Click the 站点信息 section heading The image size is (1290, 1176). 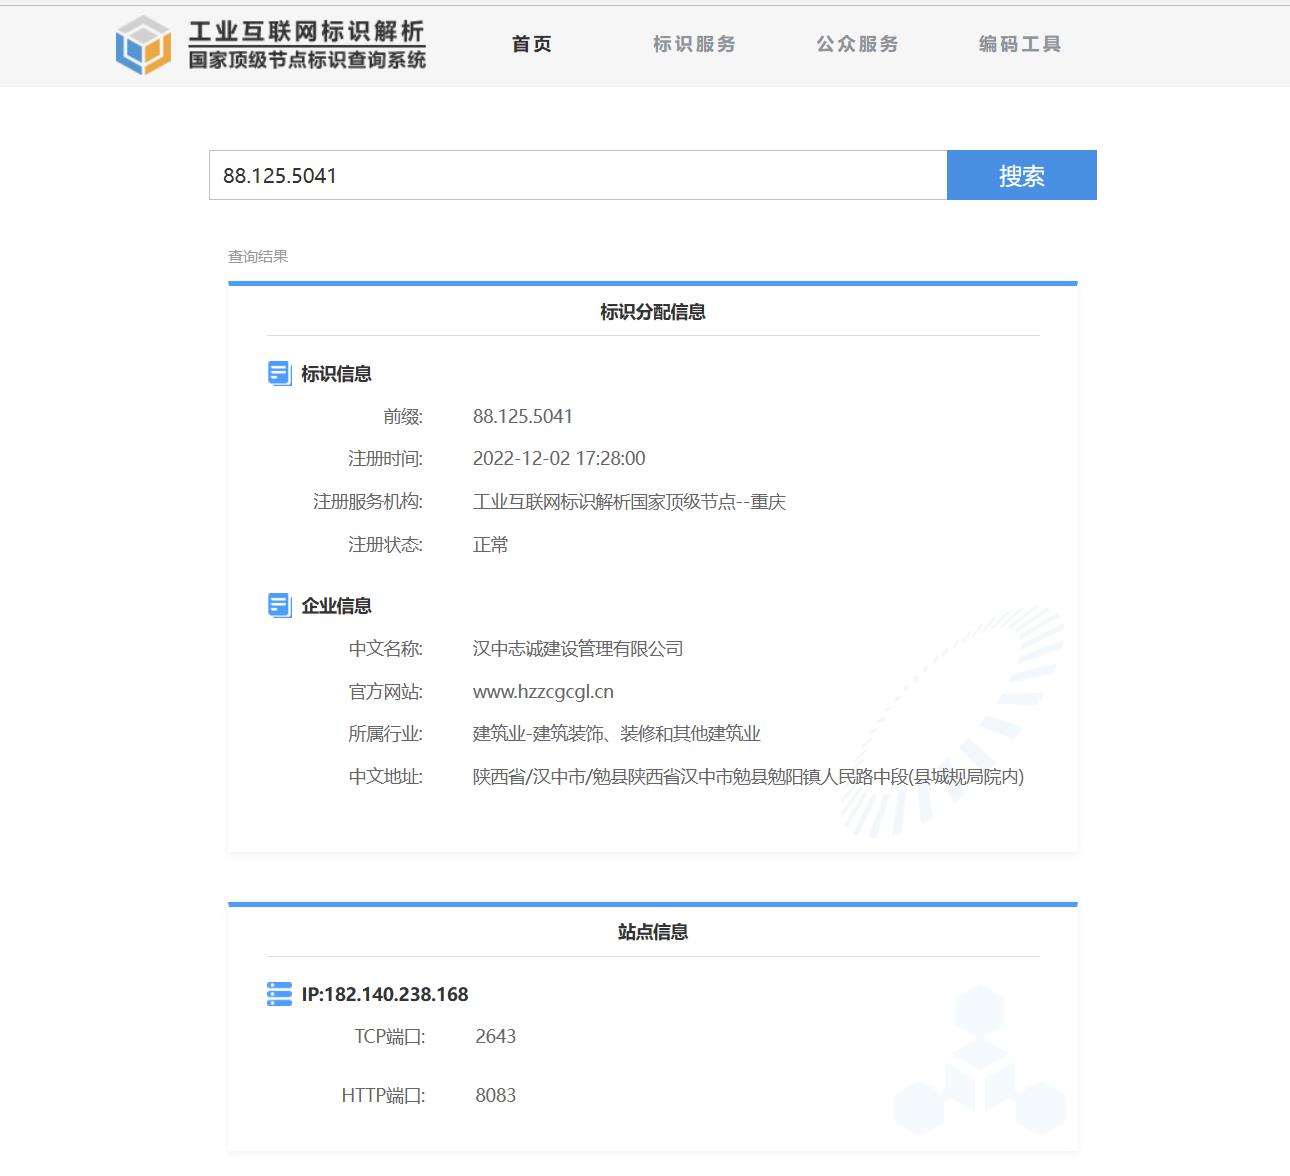(x=652, y=932)
